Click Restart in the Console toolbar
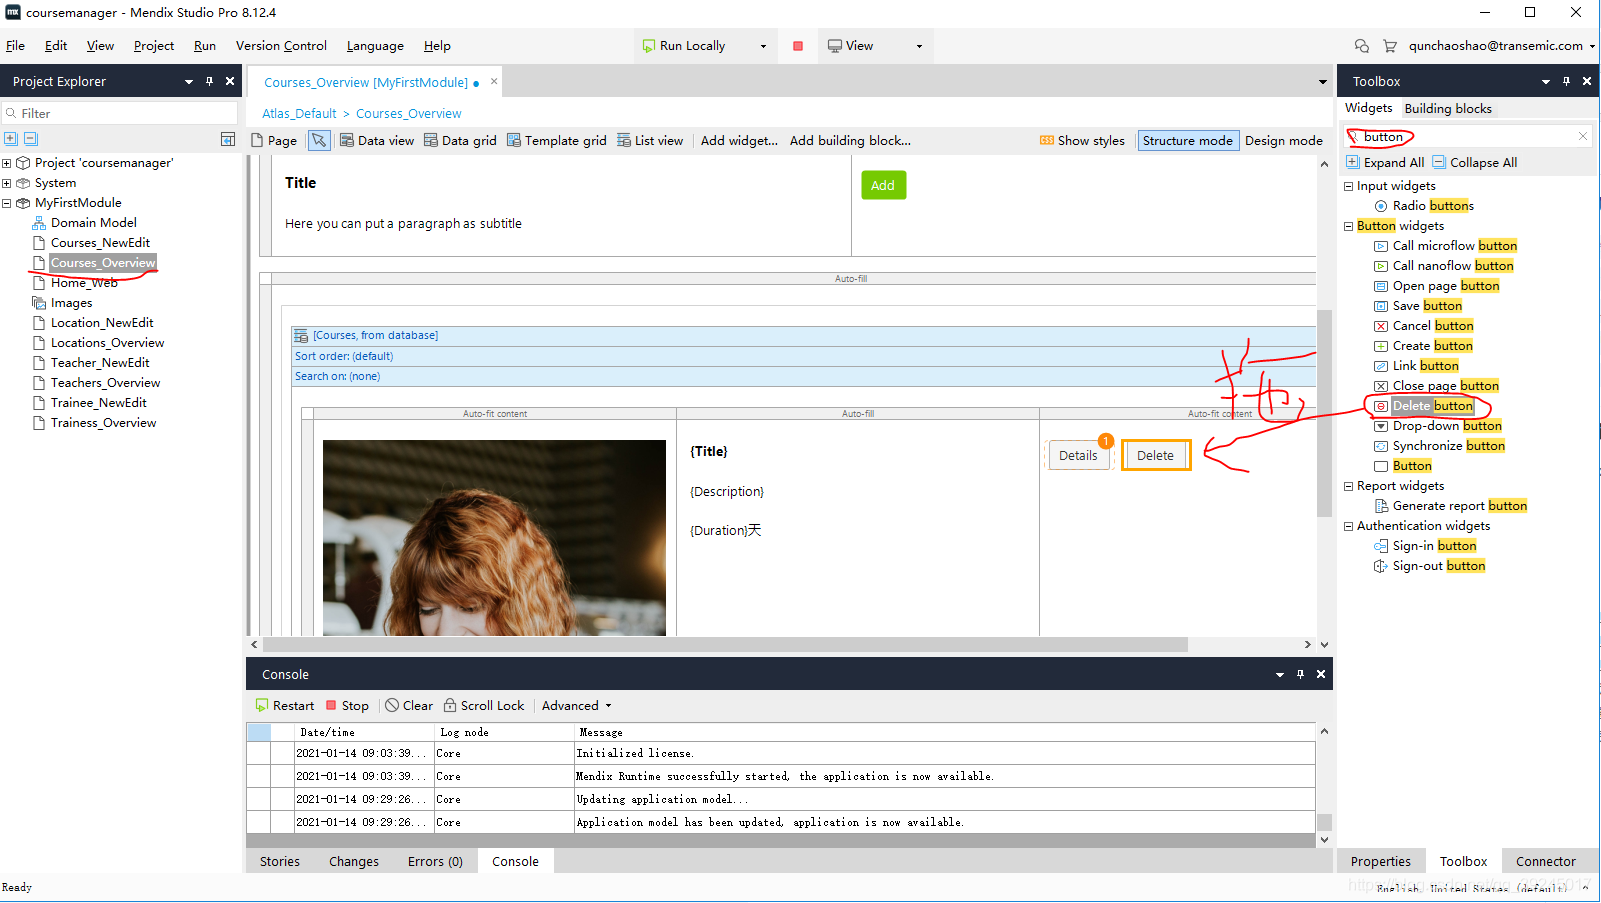 [x=285, y=705]
